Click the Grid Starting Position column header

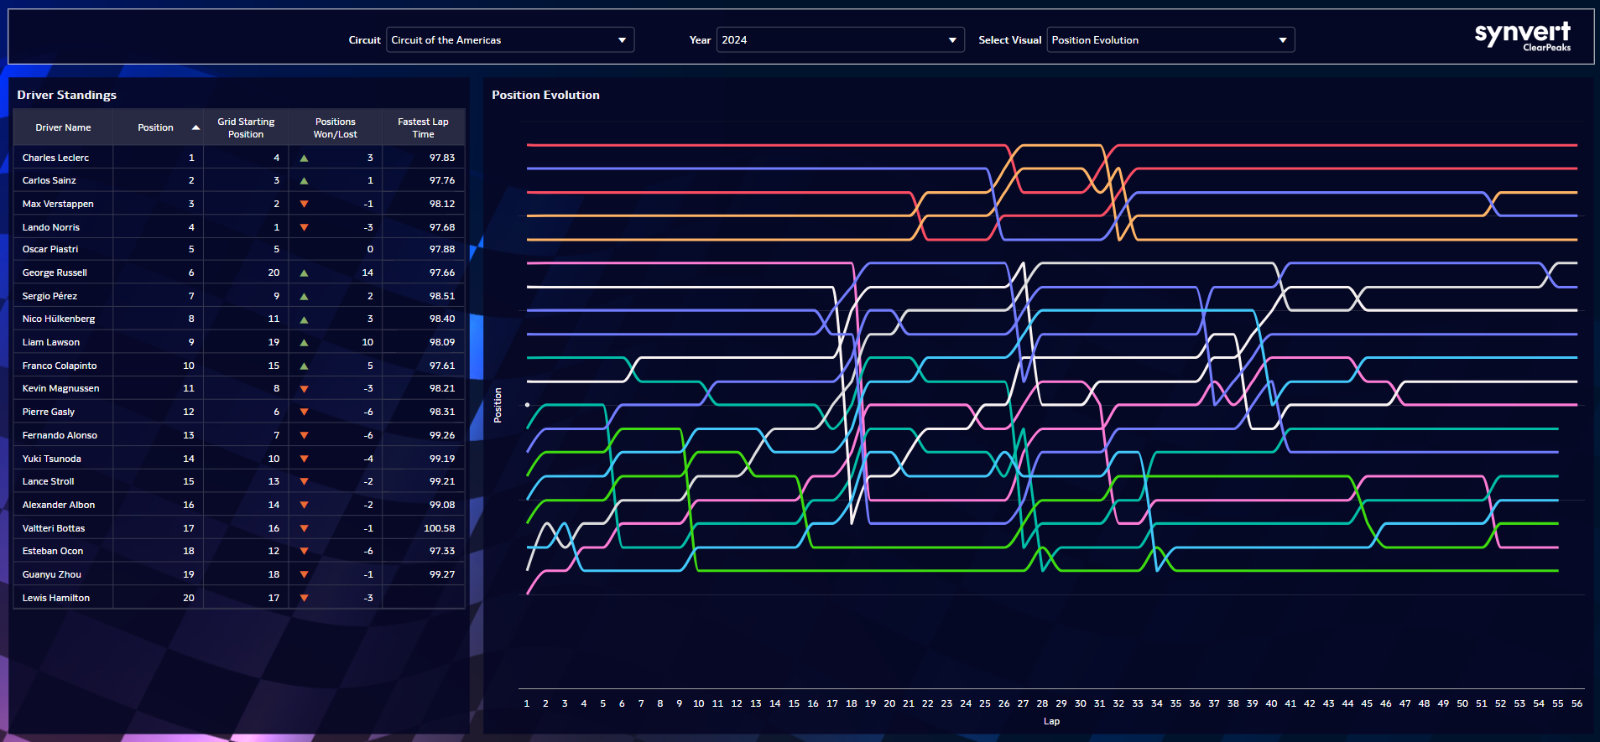[x=246, y=128]
